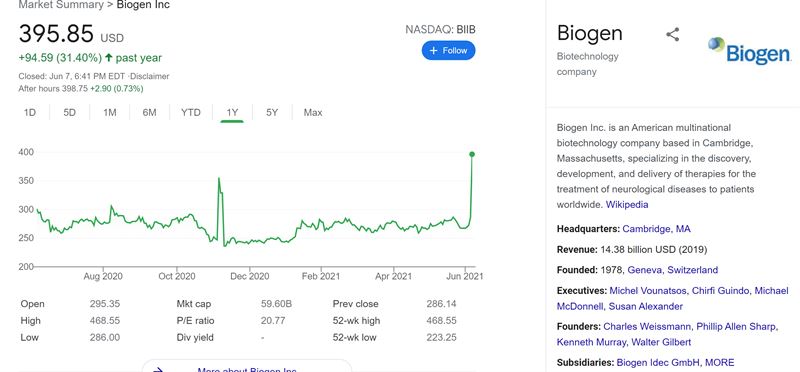
Task: Open the Wikipedia link for Biogen
Action: (x=627, y=205)
